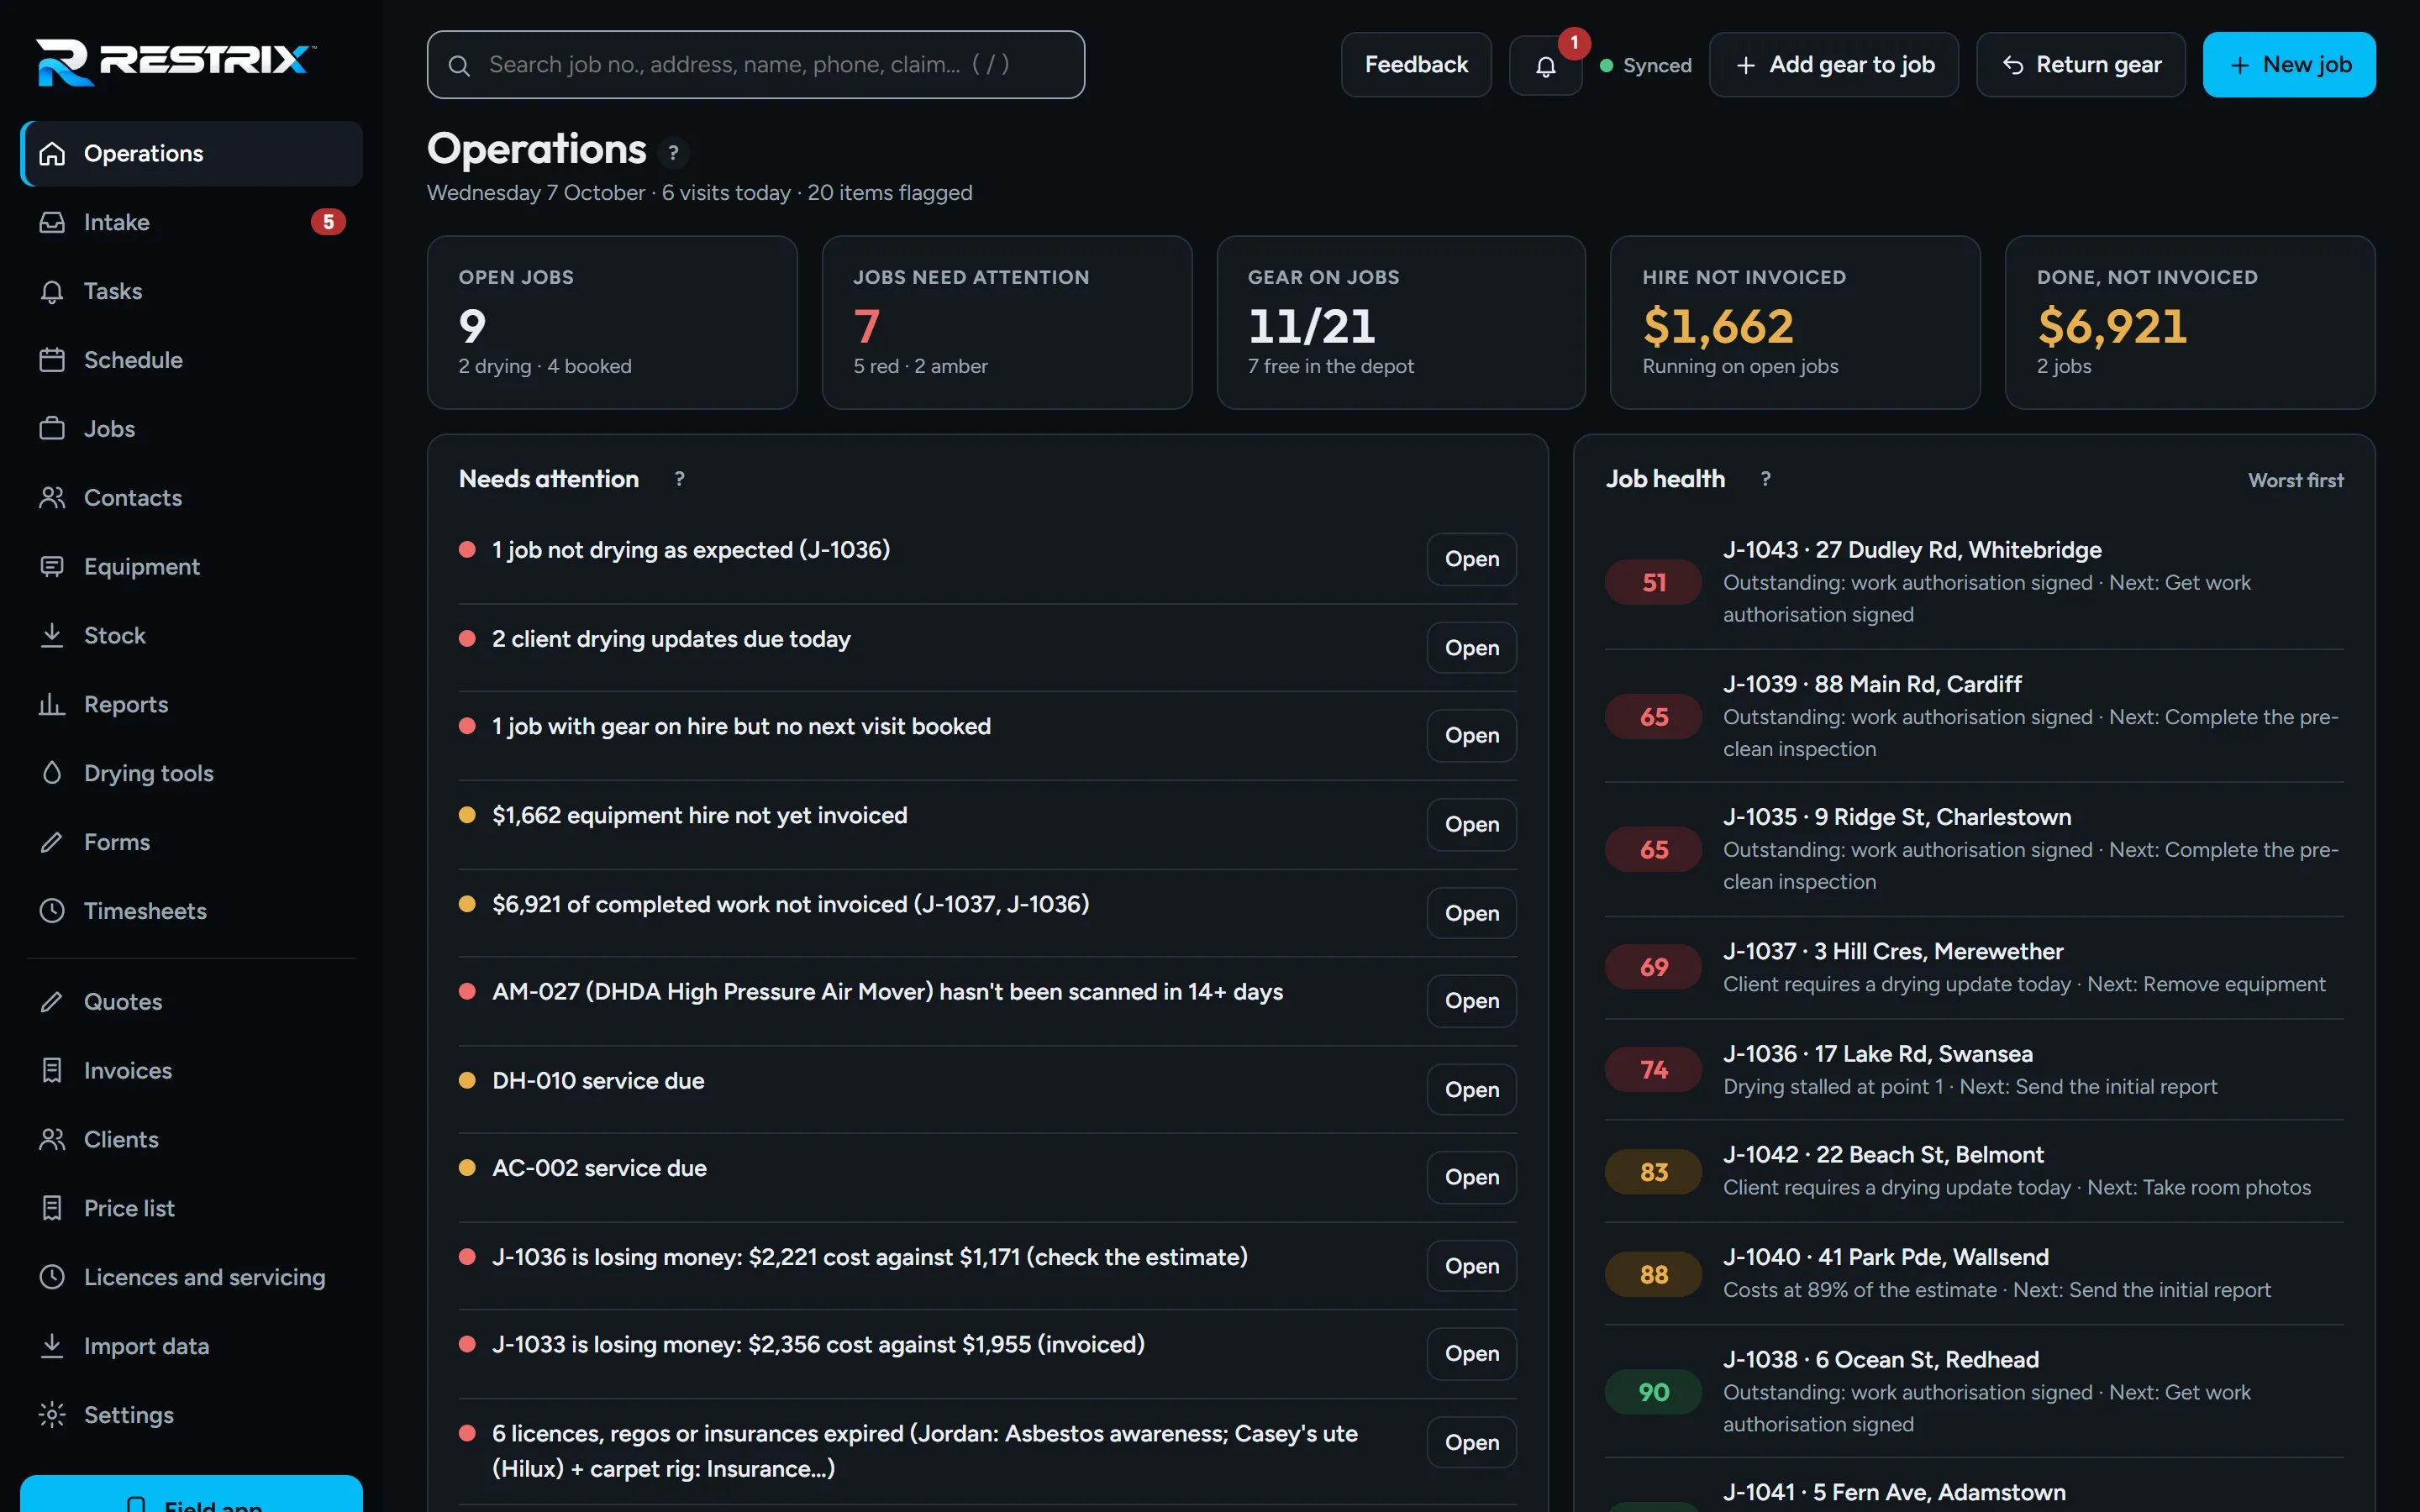
Task: Click the health score 51 badge
Action: click(1653, 583)
